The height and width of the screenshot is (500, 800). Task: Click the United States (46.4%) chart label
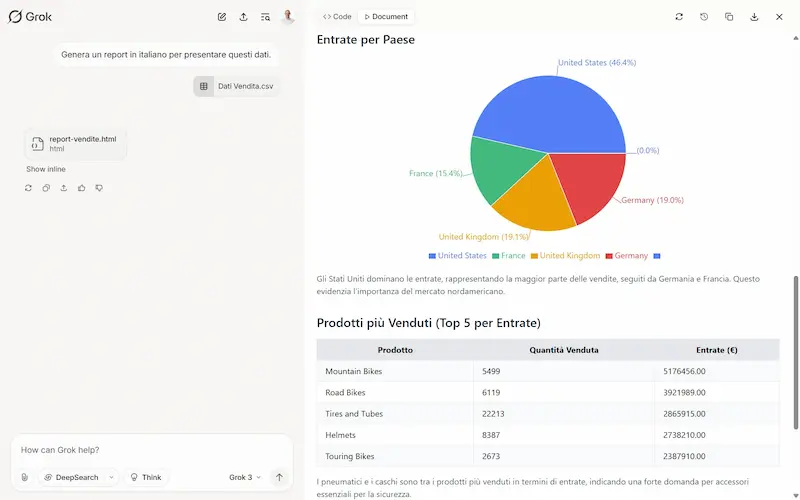click(x=597, y=63)
